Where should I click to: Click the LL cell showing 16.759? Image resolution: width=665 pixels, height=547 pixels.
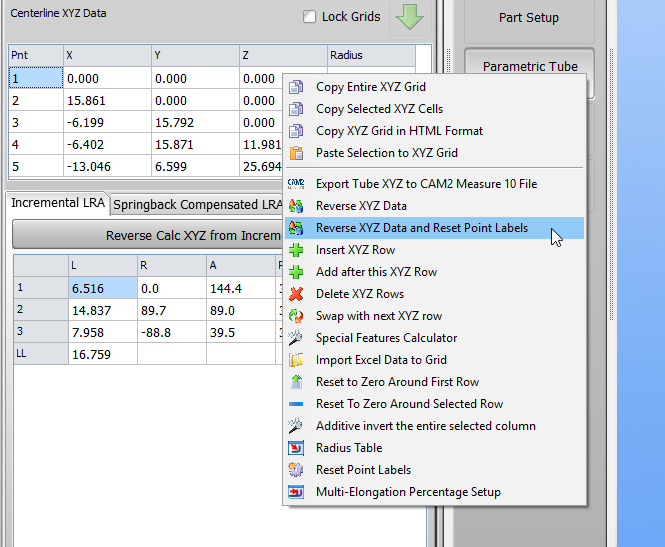coord(103,354)
